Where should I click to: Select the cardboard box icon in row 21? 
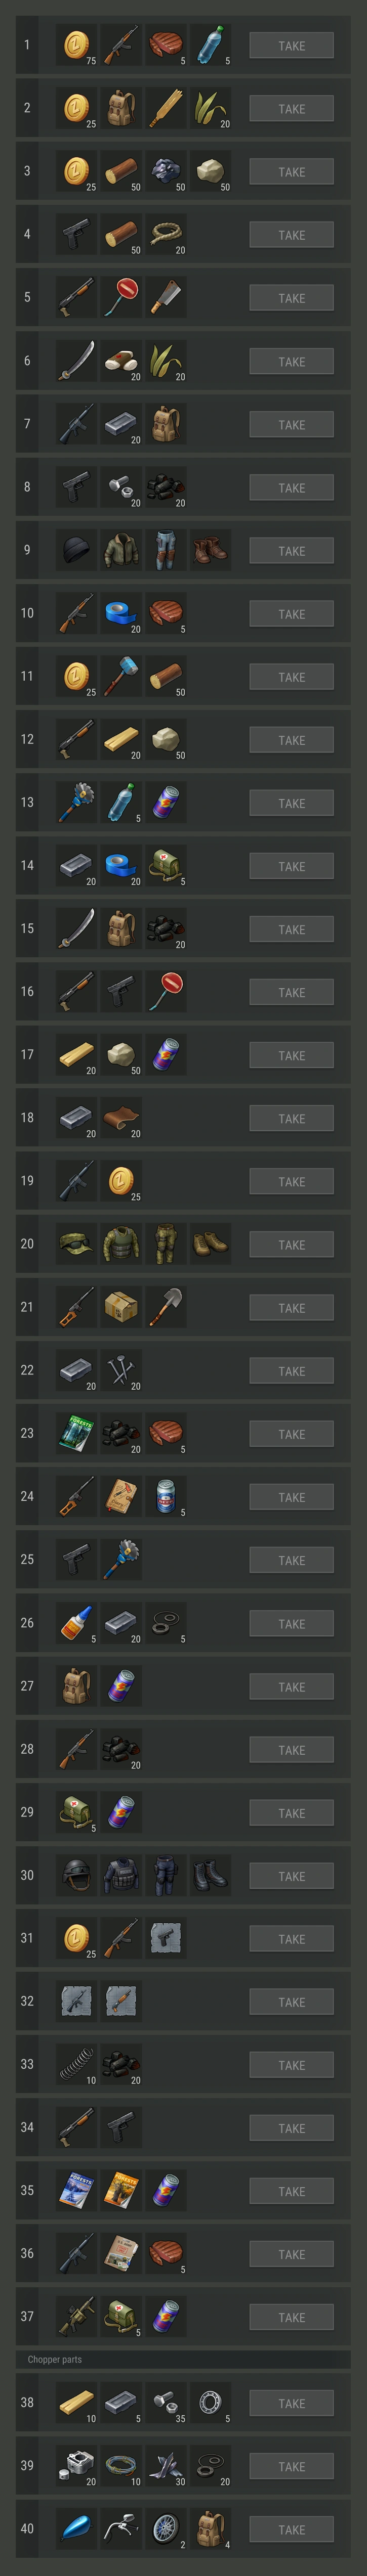[x=121, y=1308]
